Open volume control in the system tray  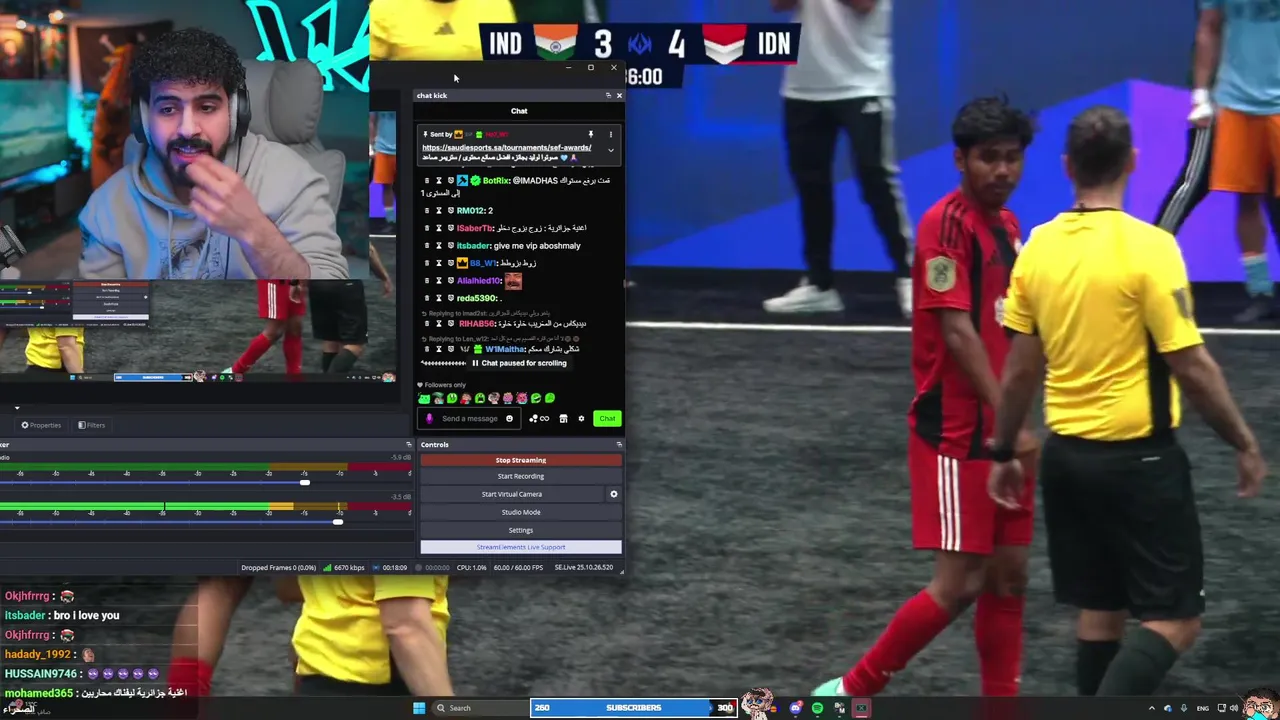click(1234, 708)
